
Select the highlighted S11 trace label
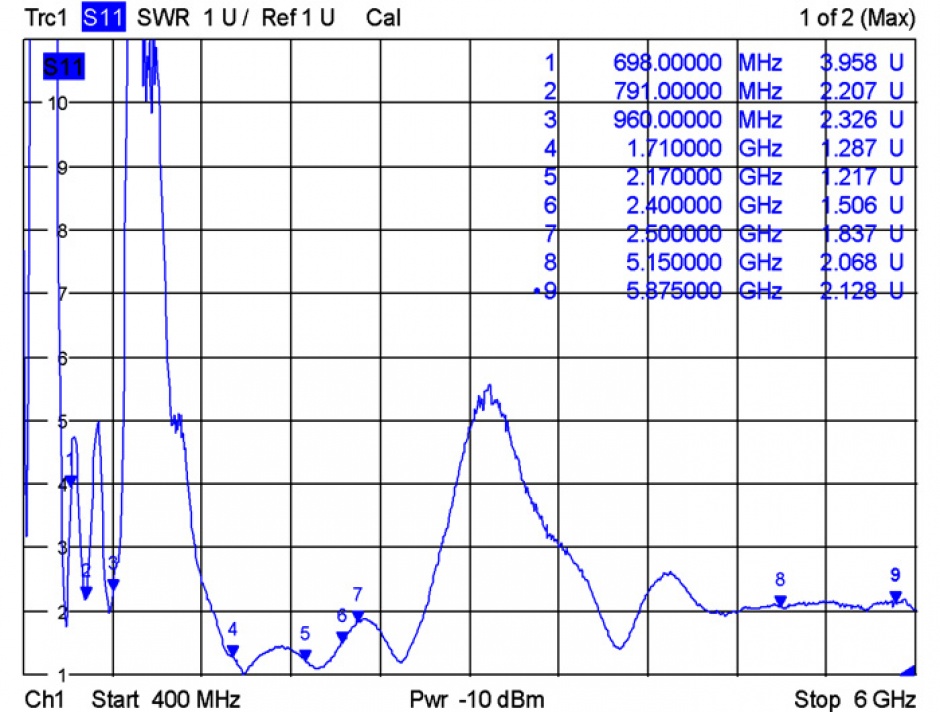point(103,17)
